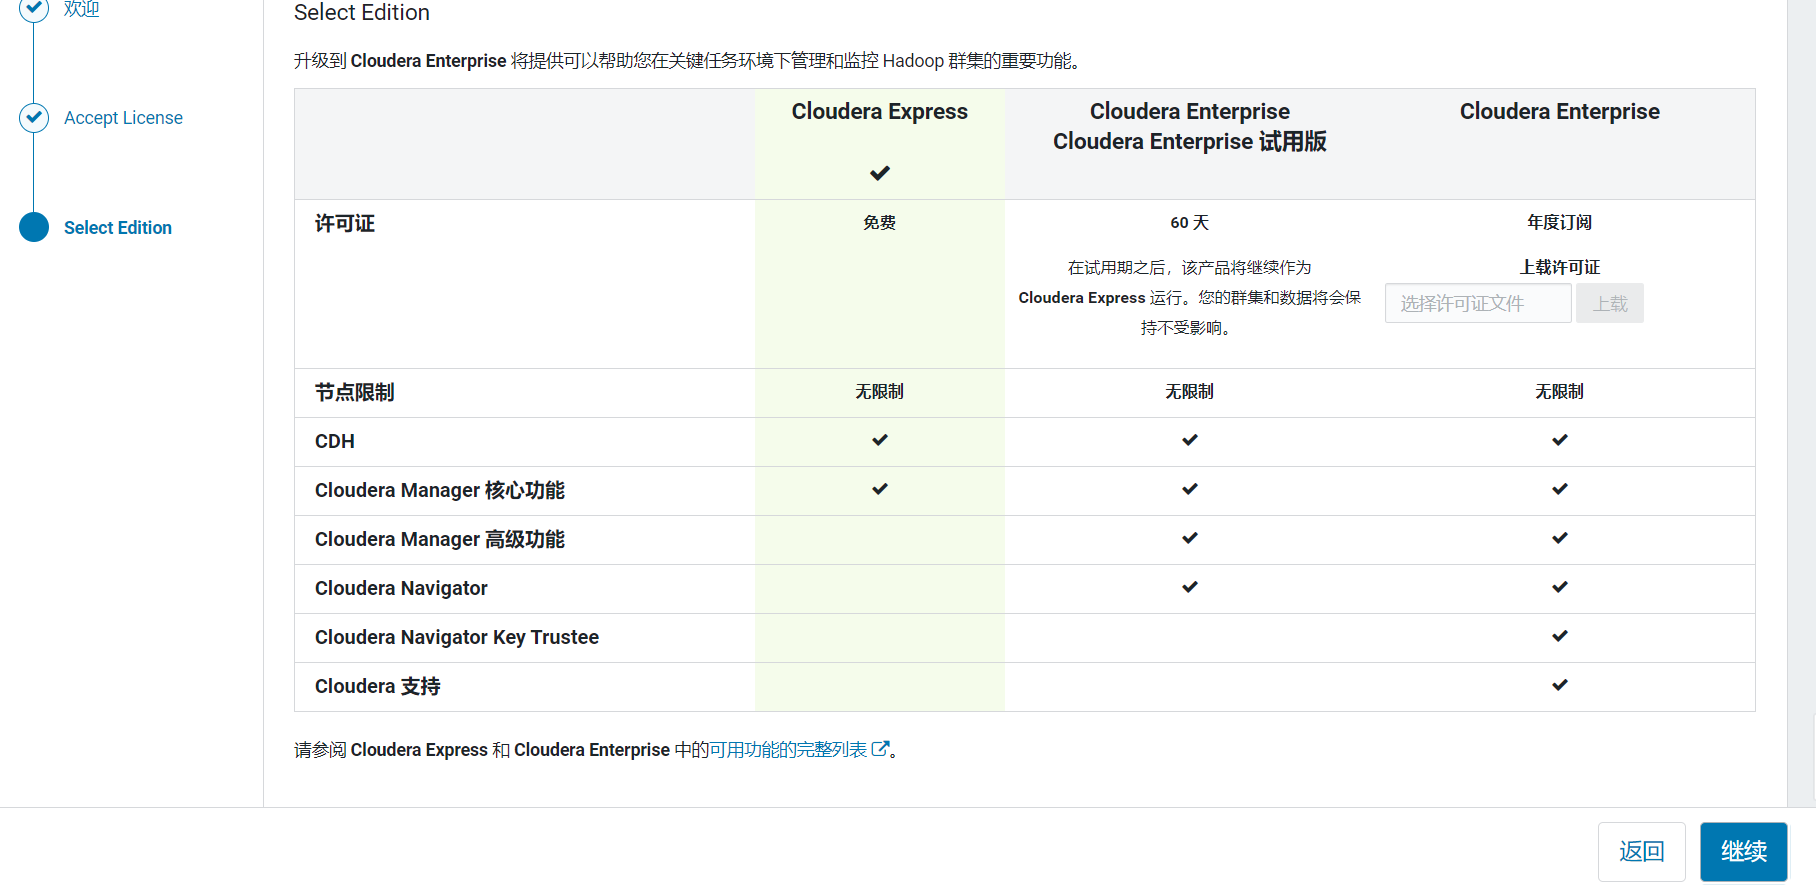
Task: Click the Cloudera Manager 核心功能 row label
Action: [x=440, y=490]
